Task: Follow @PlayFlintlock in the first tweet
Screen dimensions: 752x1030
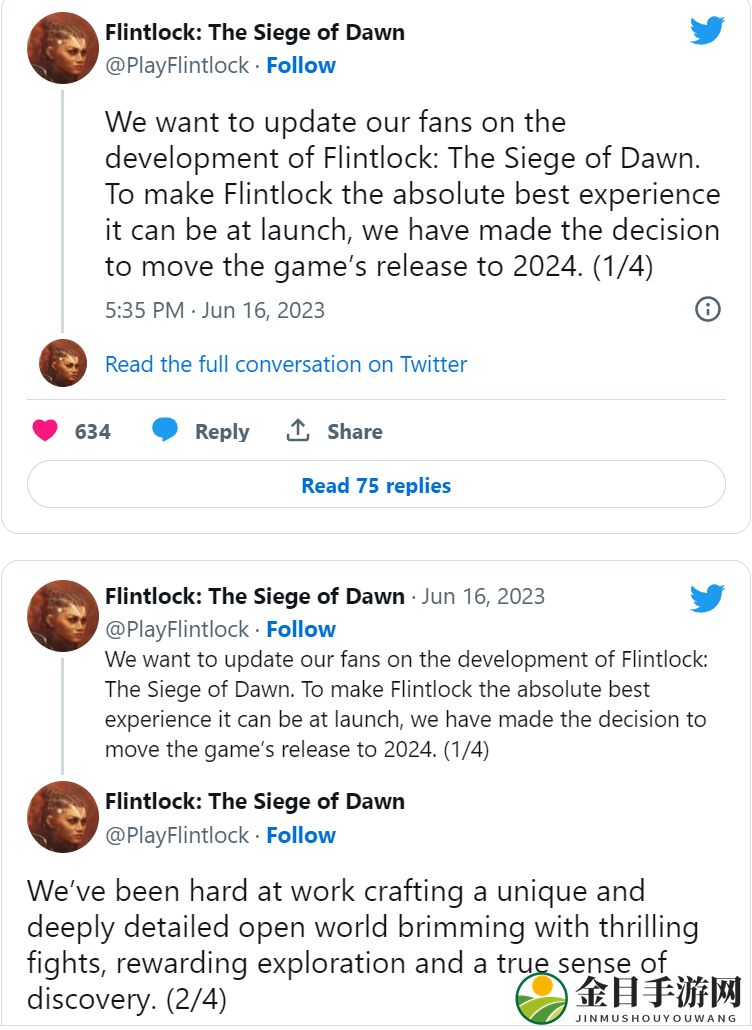Action: [x=301, y=66]
